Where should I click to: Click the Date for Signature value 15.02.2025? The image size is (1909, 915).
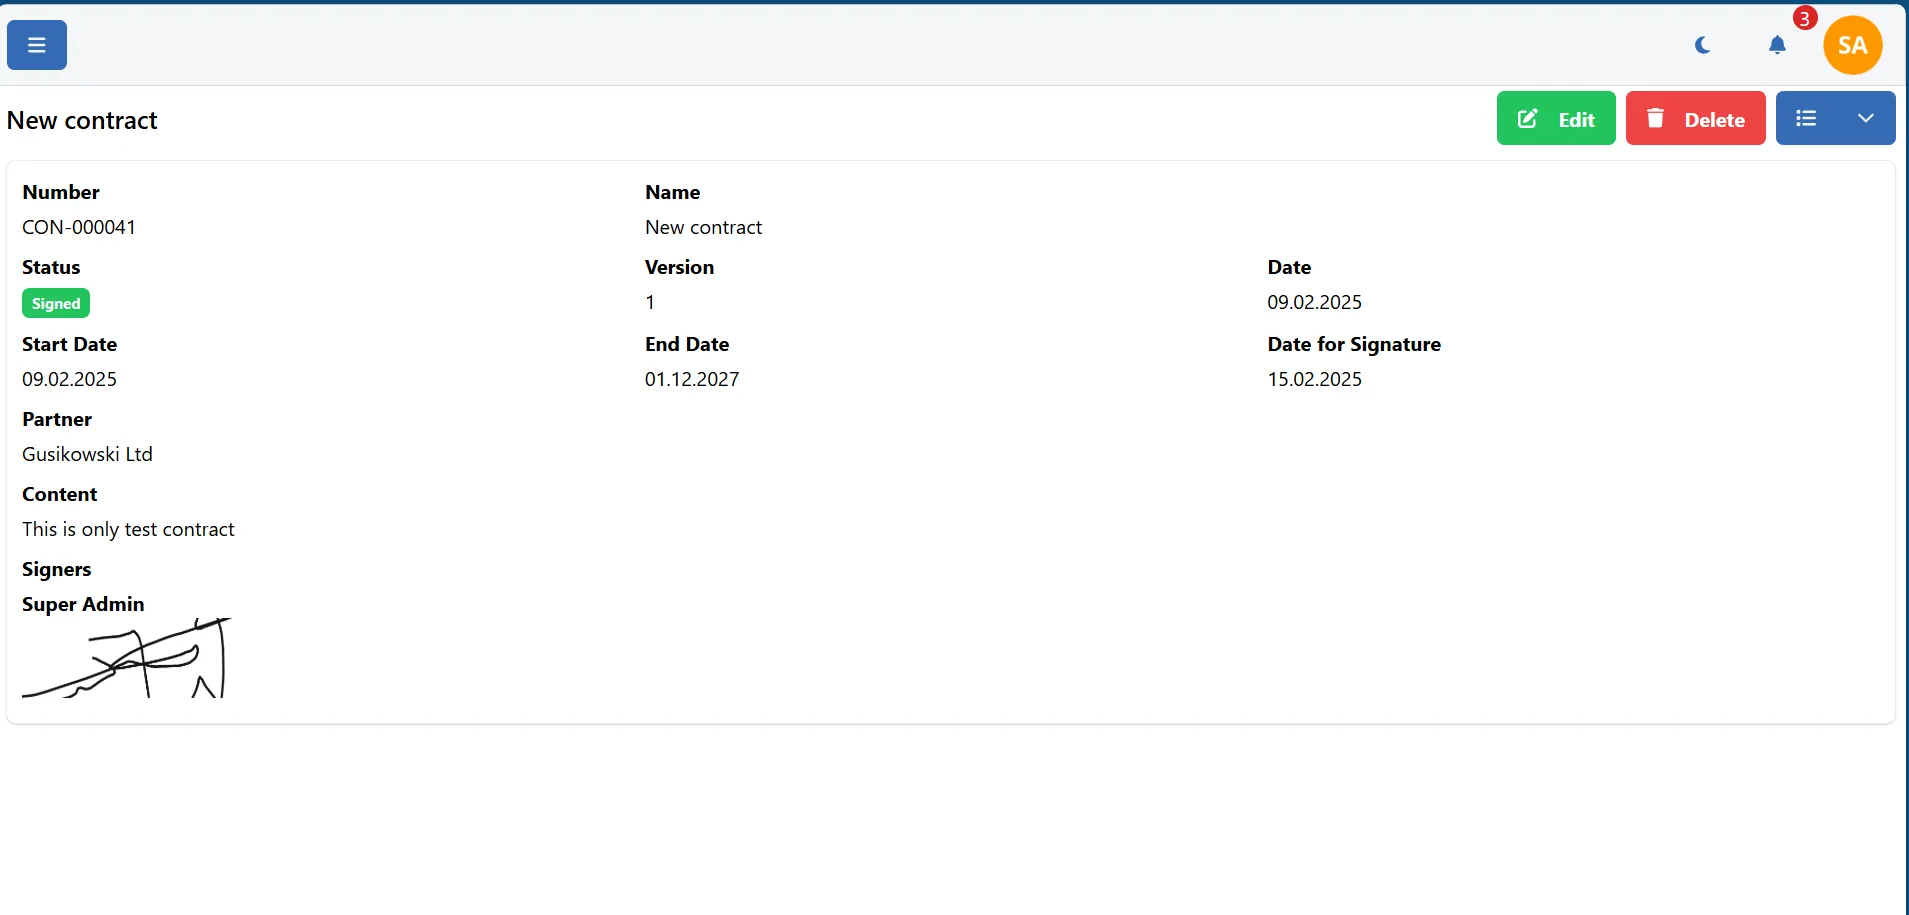[1314, 379]
